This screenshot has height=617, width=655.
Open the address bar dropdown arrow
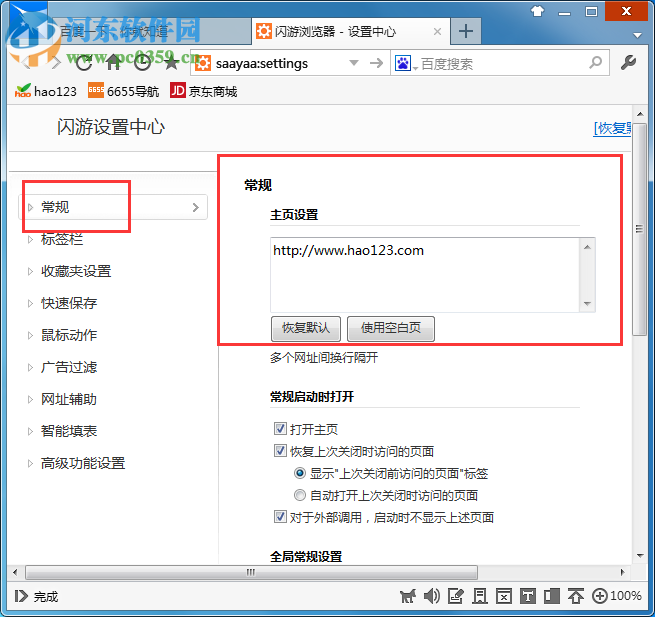[x=354, y=63]
